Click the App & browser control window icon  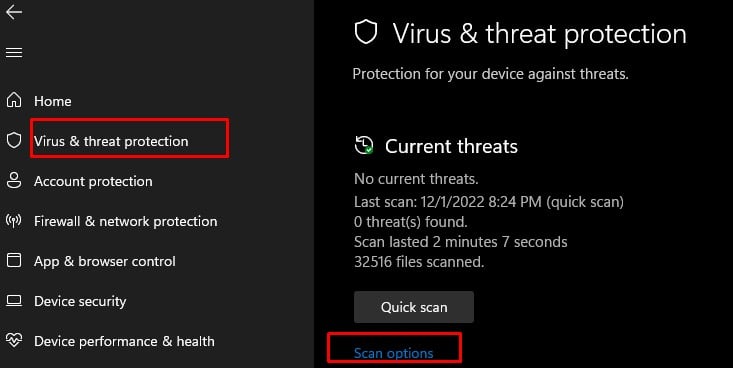click(x=14, y=260)
